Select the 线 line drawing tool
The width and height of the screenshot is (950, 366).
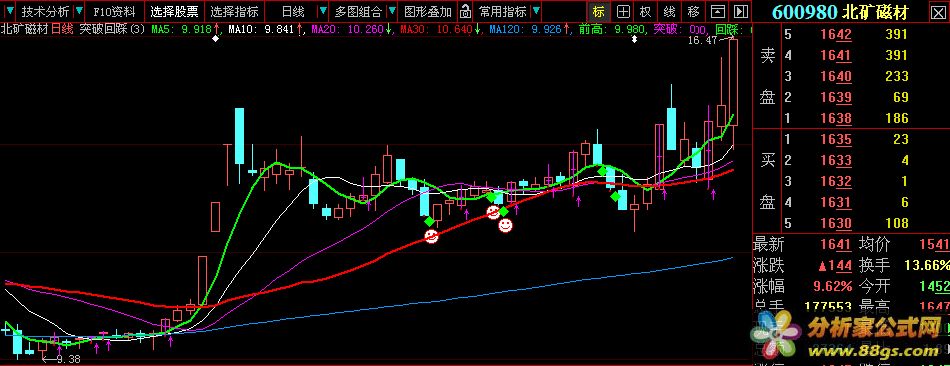(669, 11)
